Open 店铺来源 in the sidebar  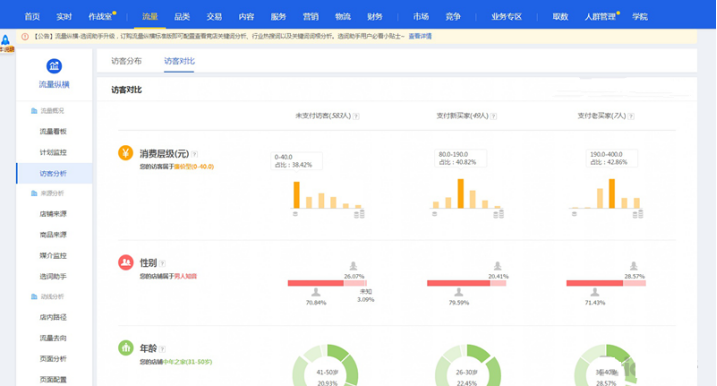pos(53,214)
